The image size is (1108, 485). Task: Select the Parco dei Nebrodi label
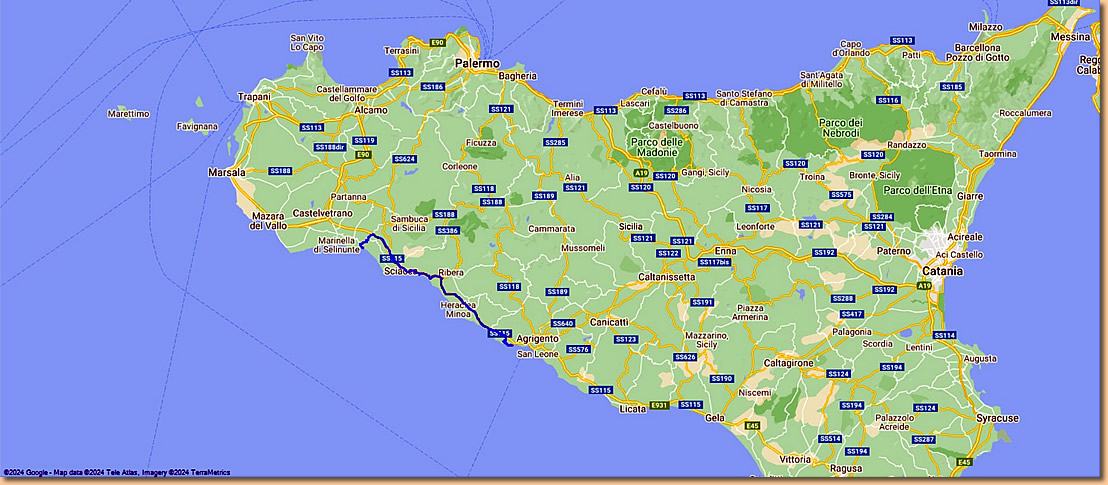839,128
